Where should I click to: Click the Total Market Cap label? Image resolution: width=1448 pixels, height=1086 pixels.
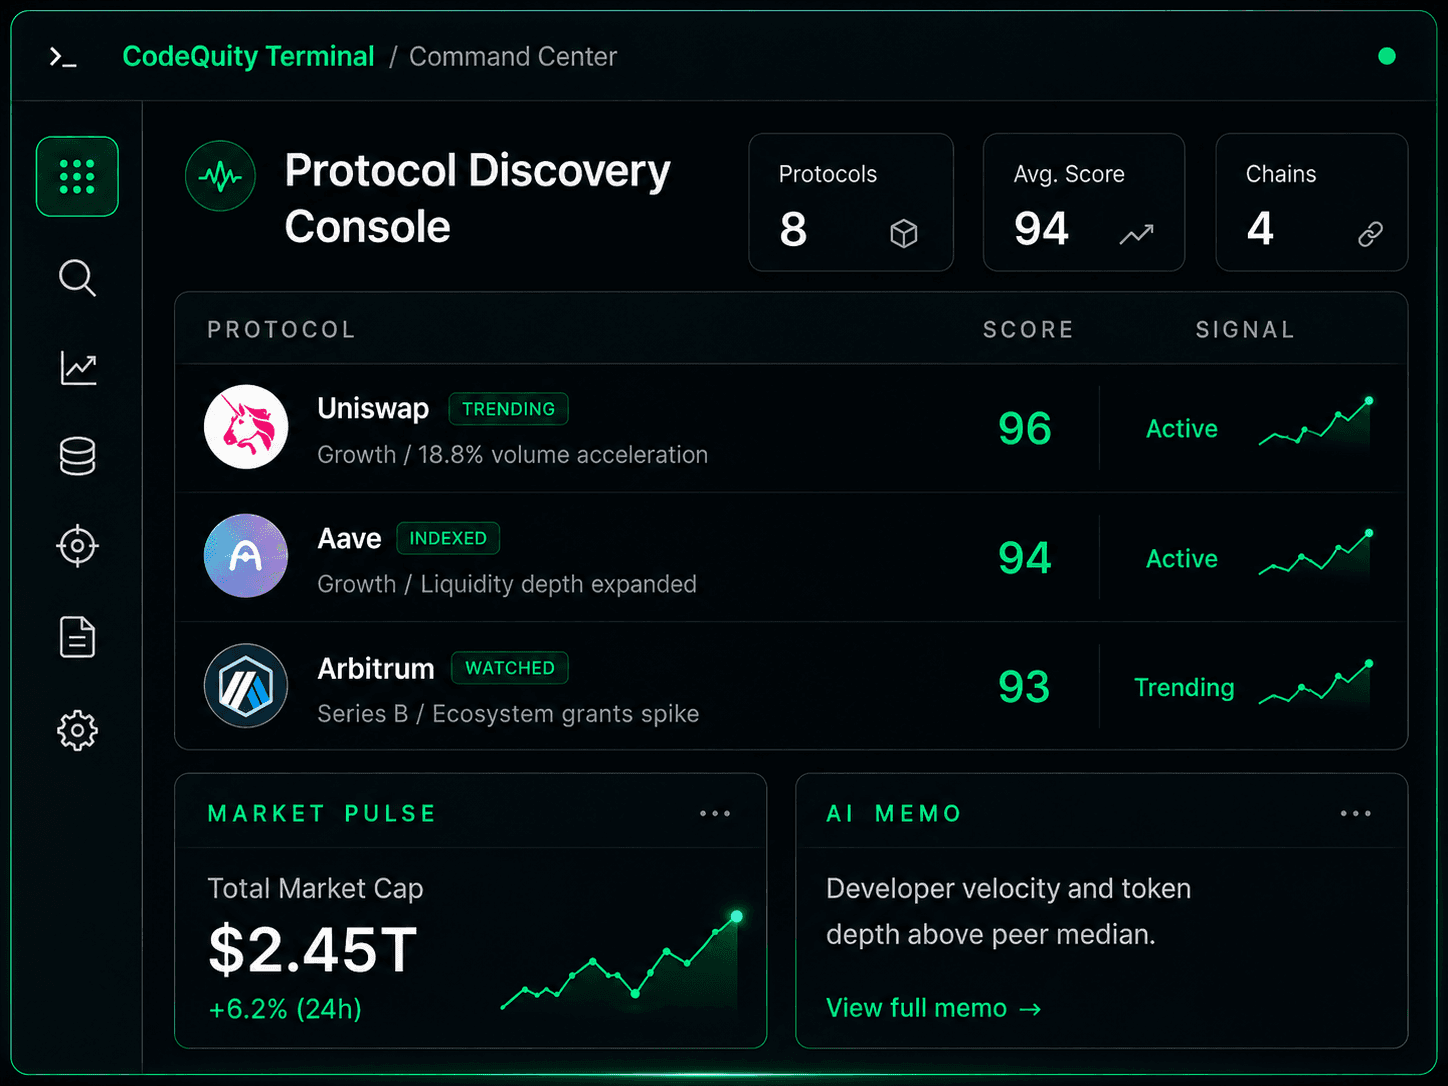(x=316, y=889)
